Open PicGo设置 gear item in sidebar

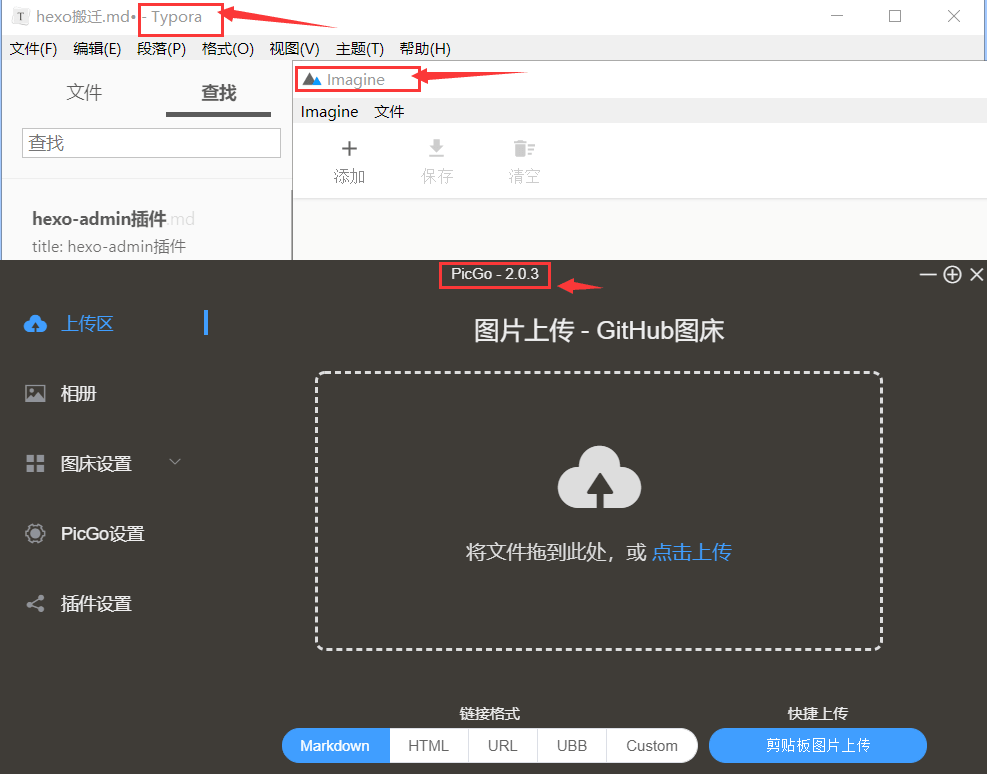click(x=85, y=534)
